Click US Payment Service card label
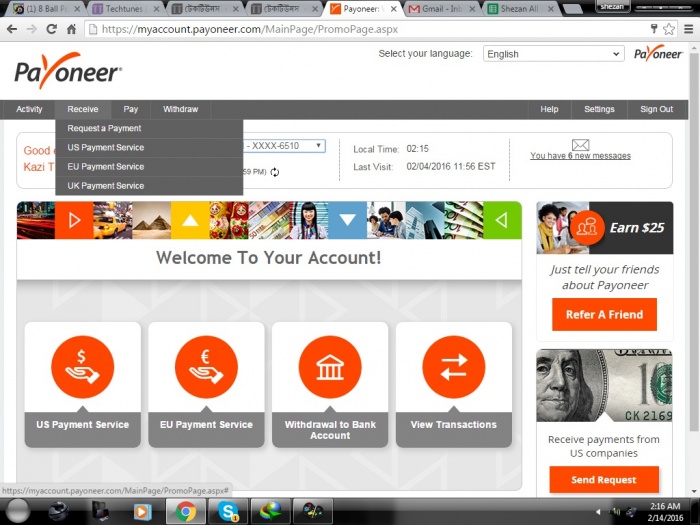Viewport: 700px width, 525px height. [83, 425]
